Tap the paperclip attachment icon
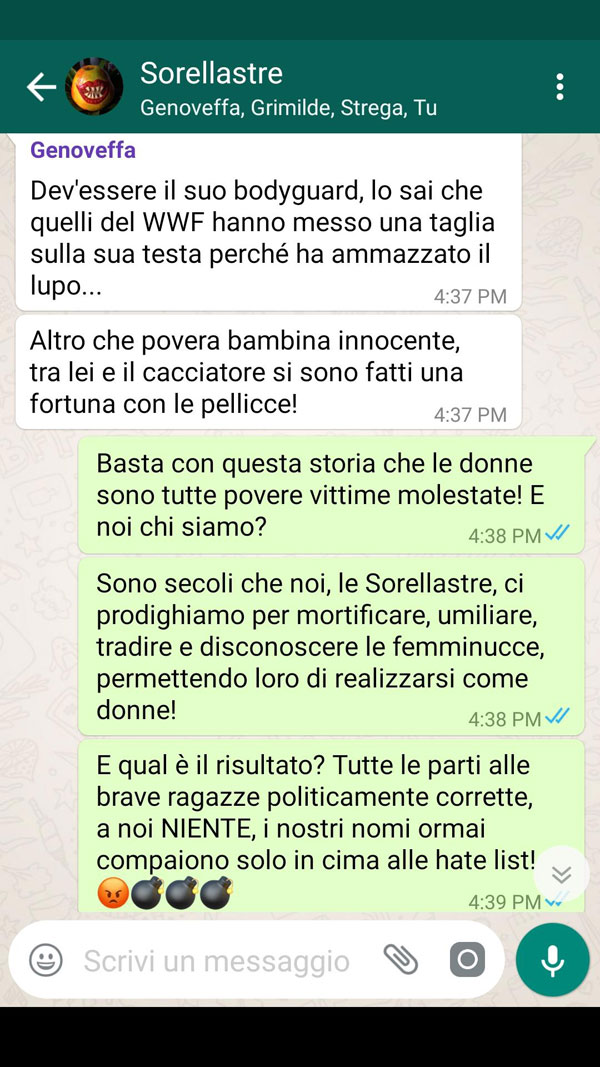 click(x=400, y=960)
